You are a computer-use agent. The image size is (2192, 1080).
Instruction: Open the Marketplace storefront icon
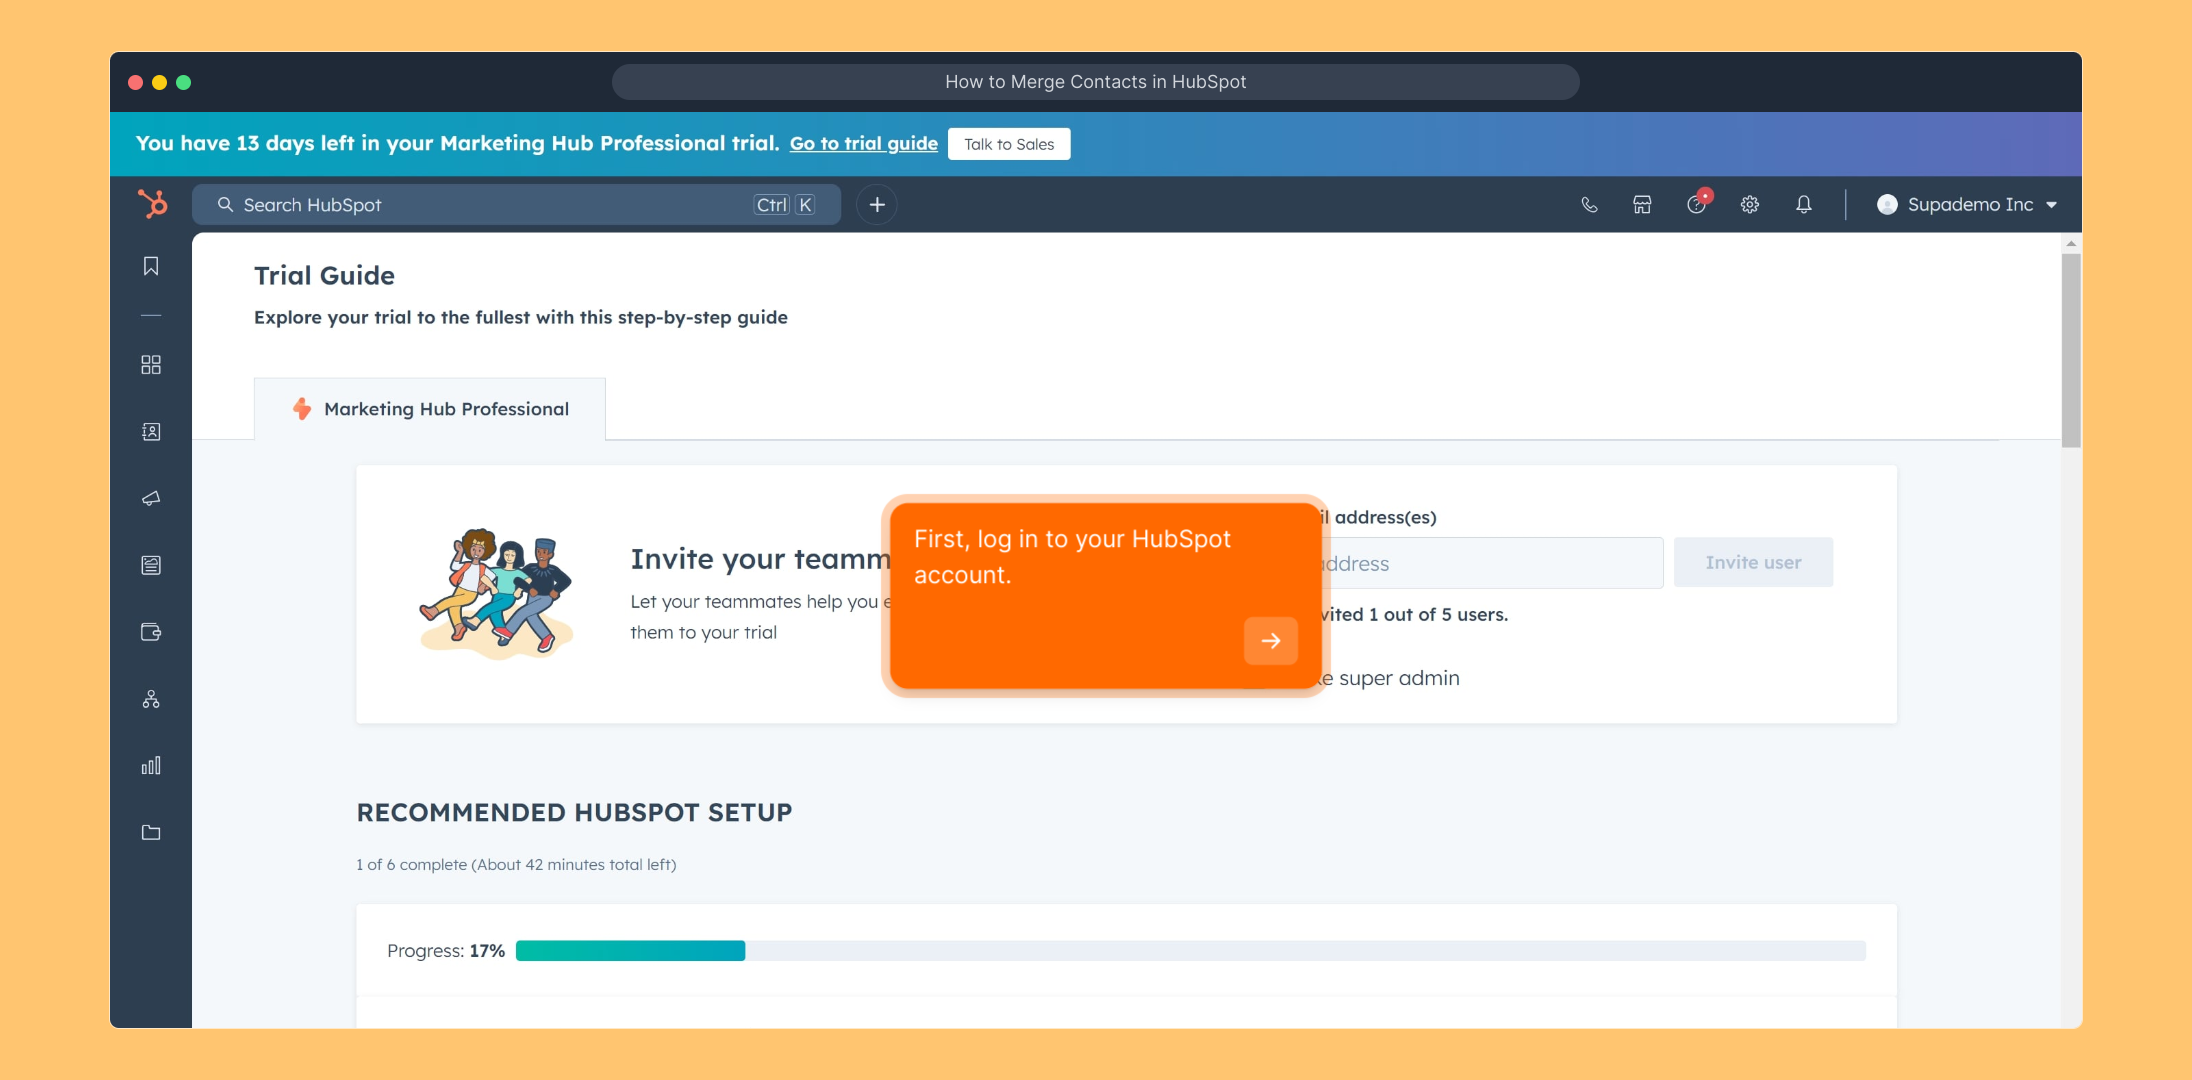coord(1642,205)
